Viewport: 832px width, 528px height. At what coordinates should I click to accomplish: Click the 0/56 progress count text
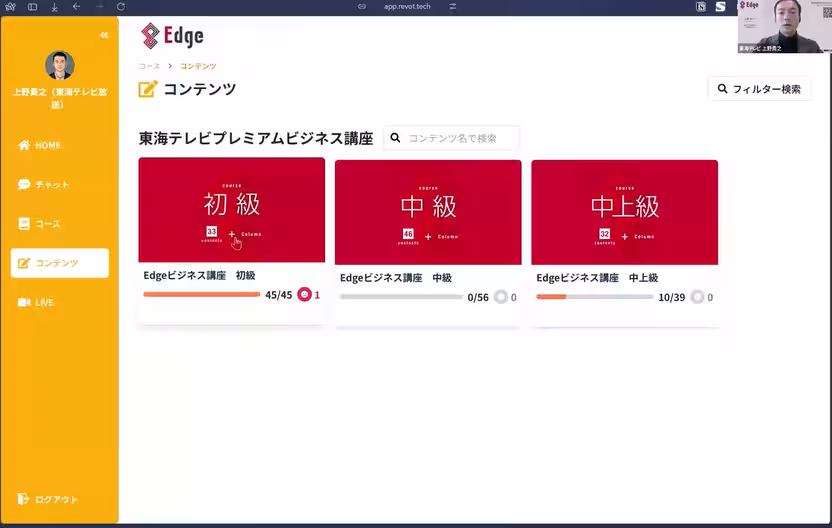click(478, 298)
